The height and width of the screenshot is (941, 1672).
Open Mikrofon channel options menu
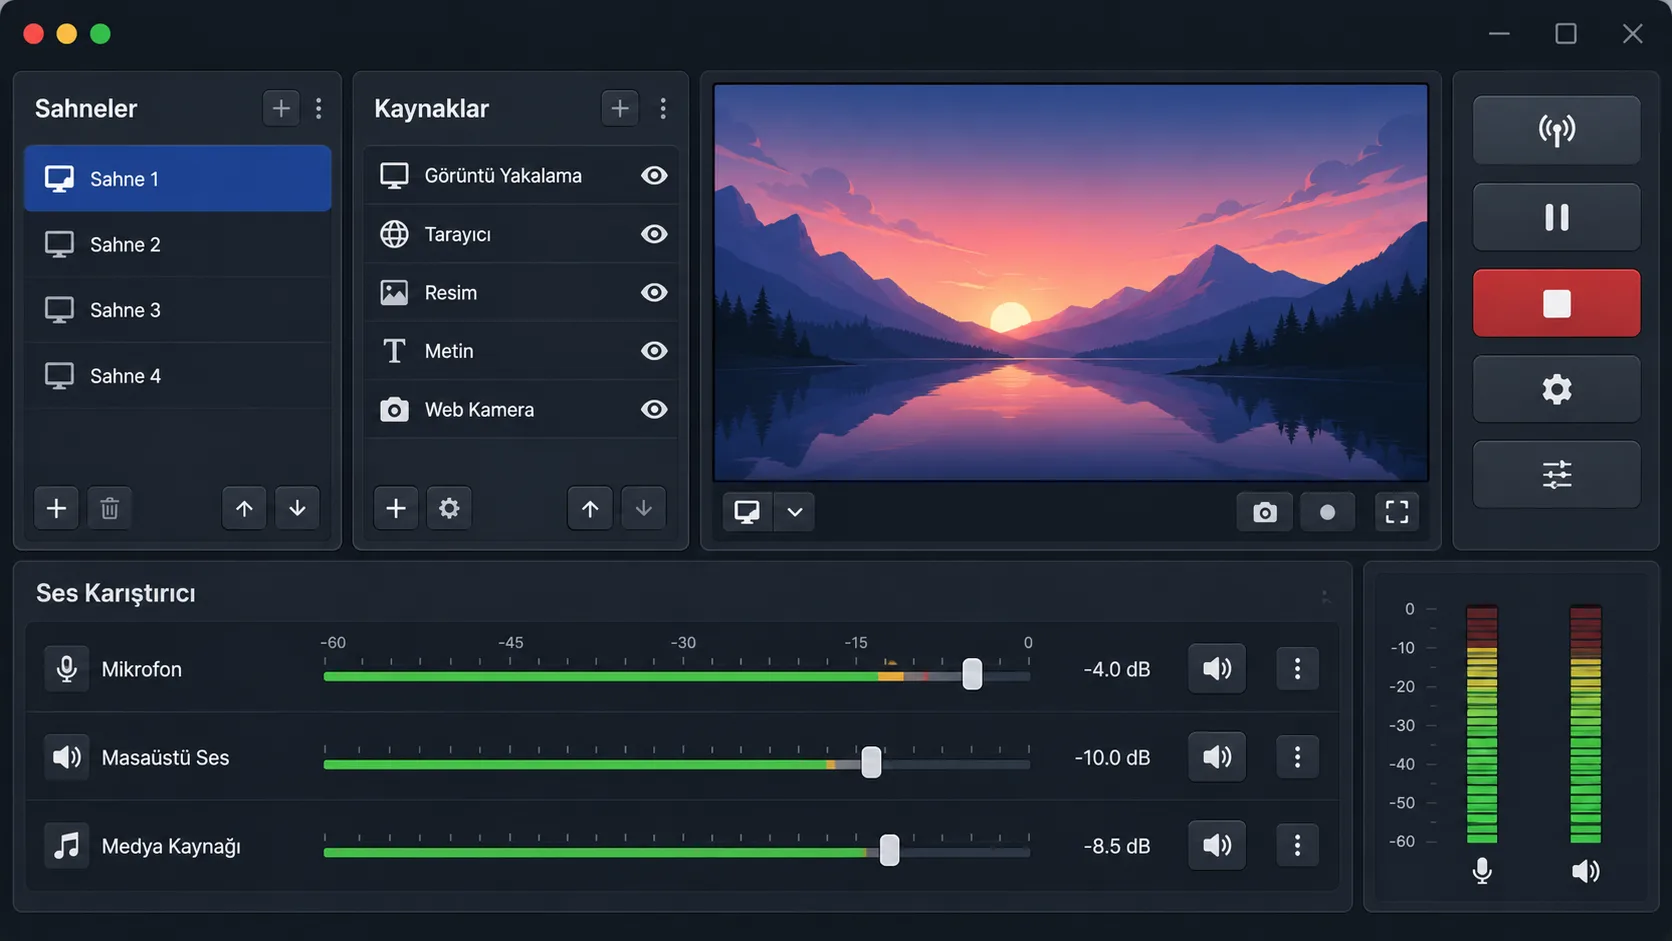click(1297, 669)
